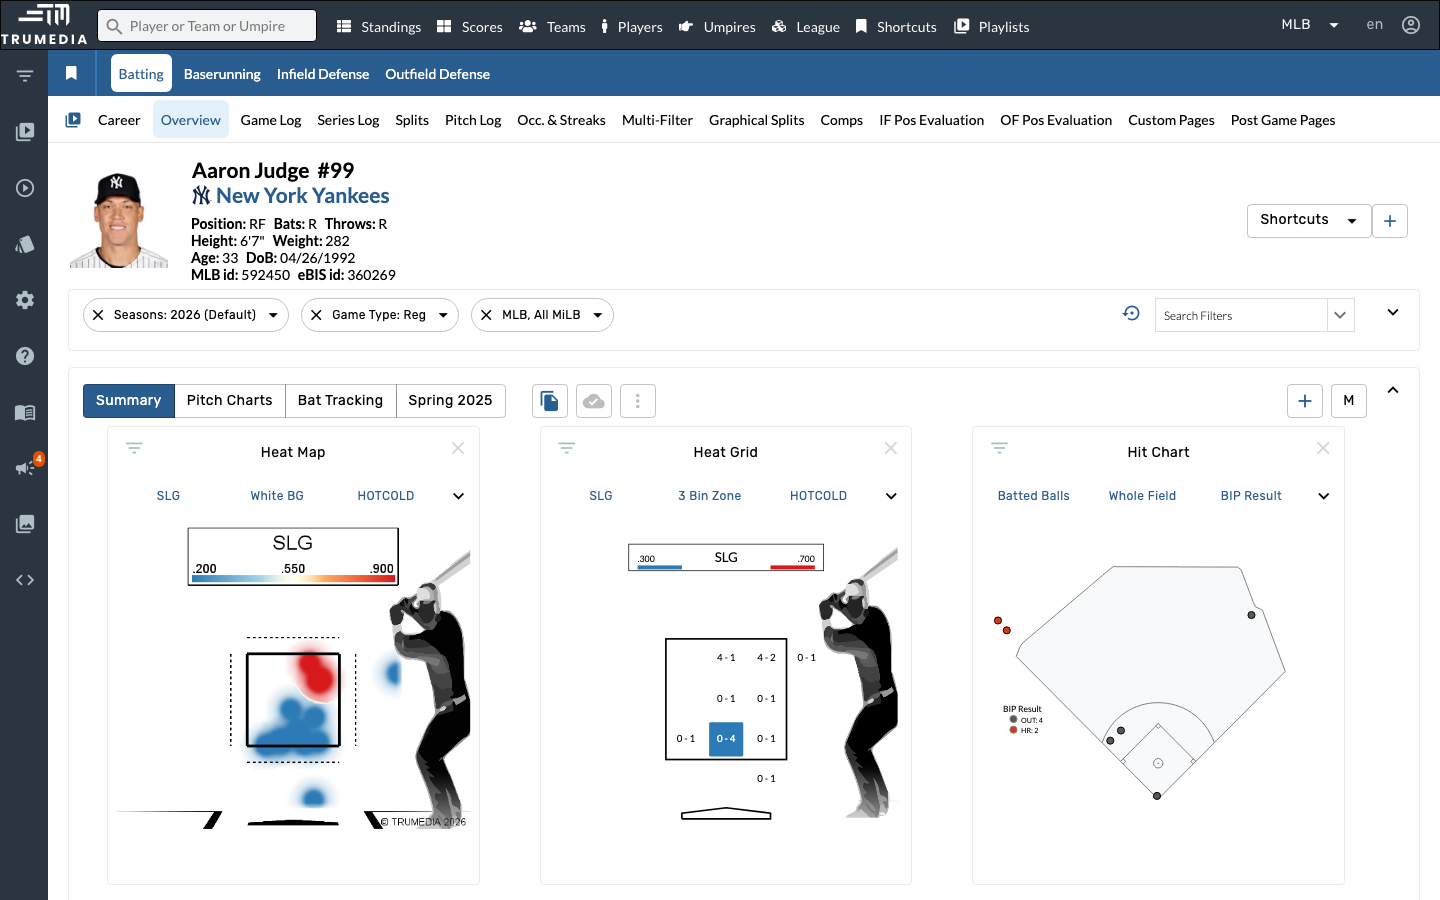The height and width of the screenshot is (900, 1440).
Task: Collapse the summary panel chevron
Action: point(1393,390)
